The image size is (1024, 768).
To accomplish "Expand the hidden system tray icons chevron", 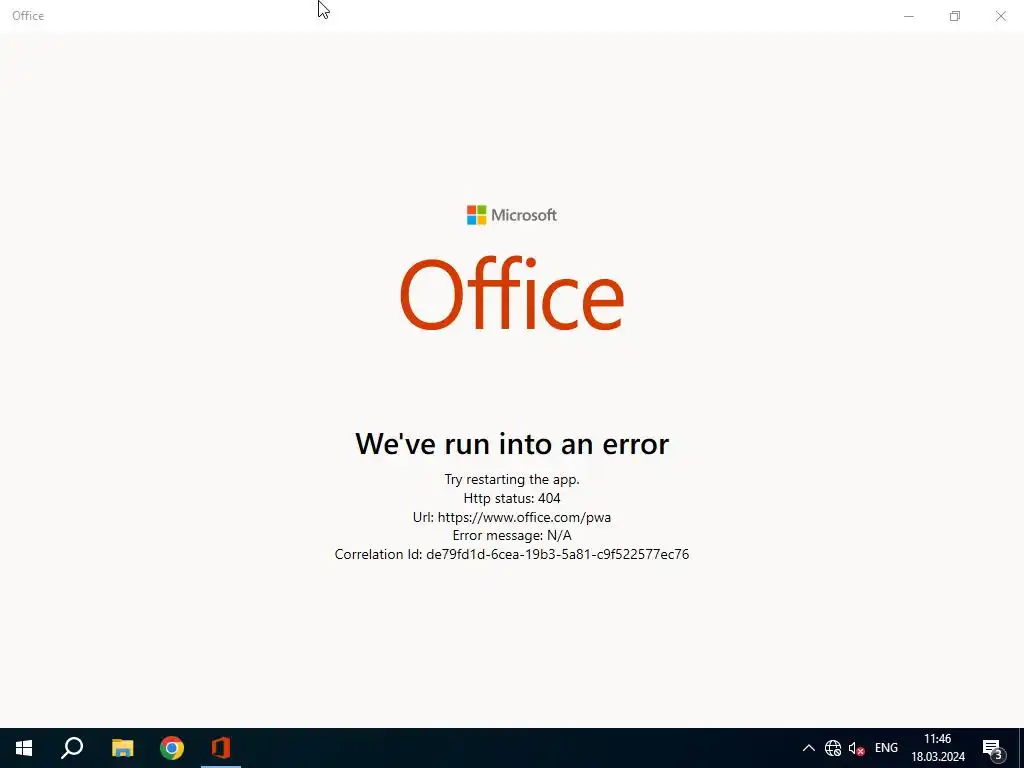I will [808, 748].
